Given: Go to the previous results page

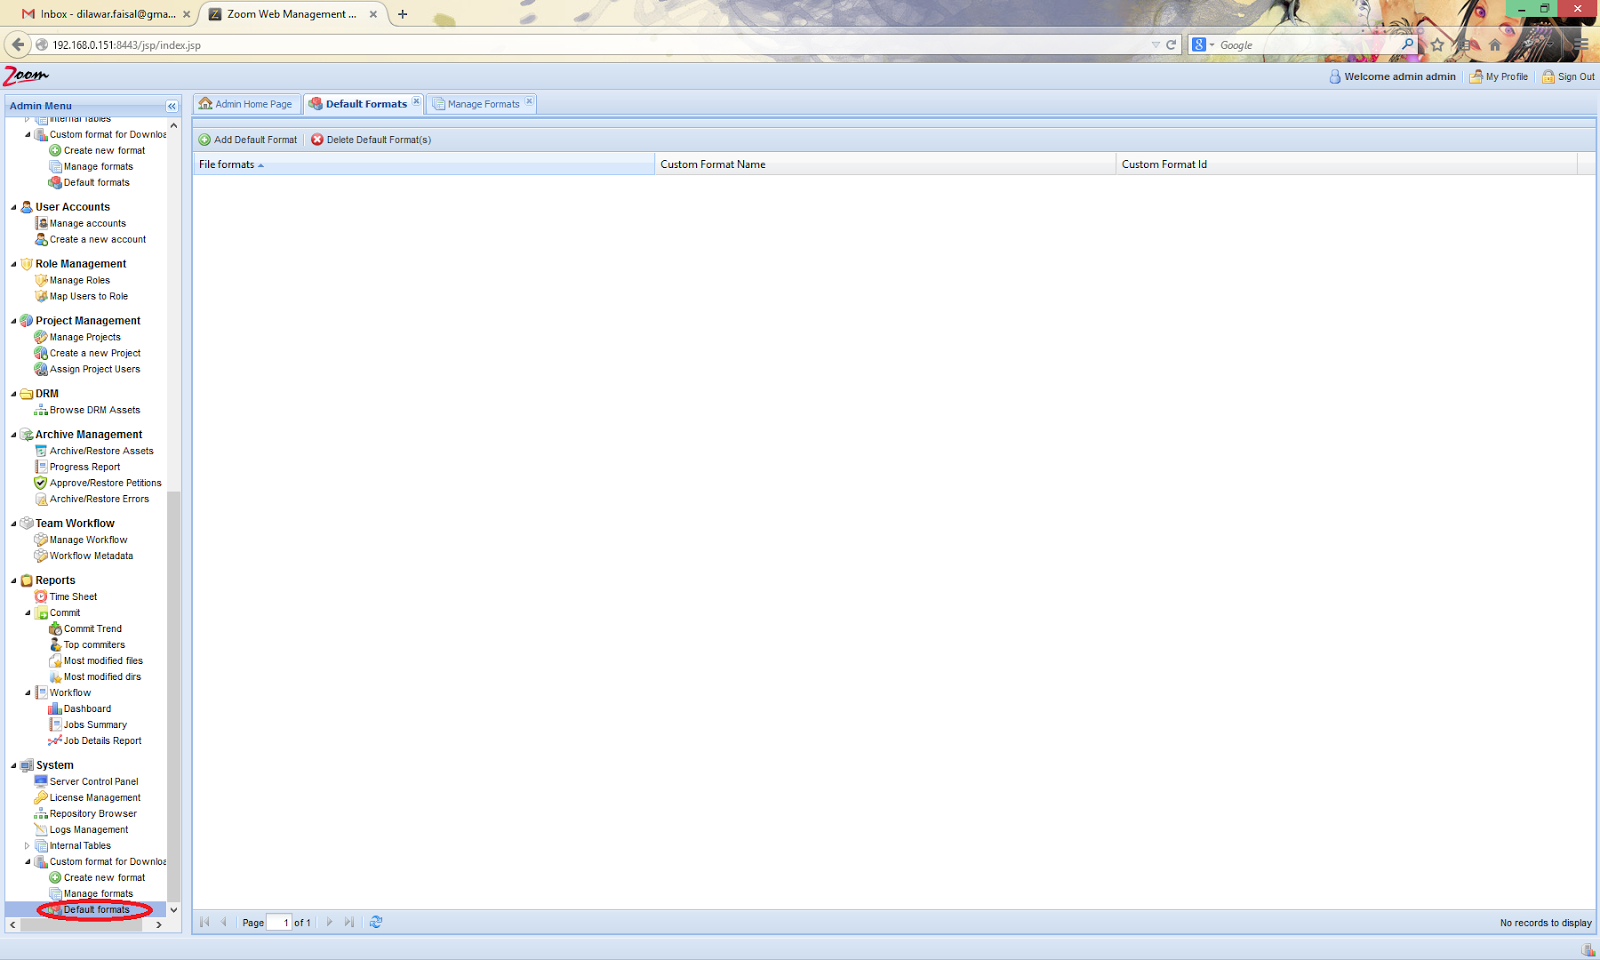Looking at the screenshot, I should click(224, 922).
